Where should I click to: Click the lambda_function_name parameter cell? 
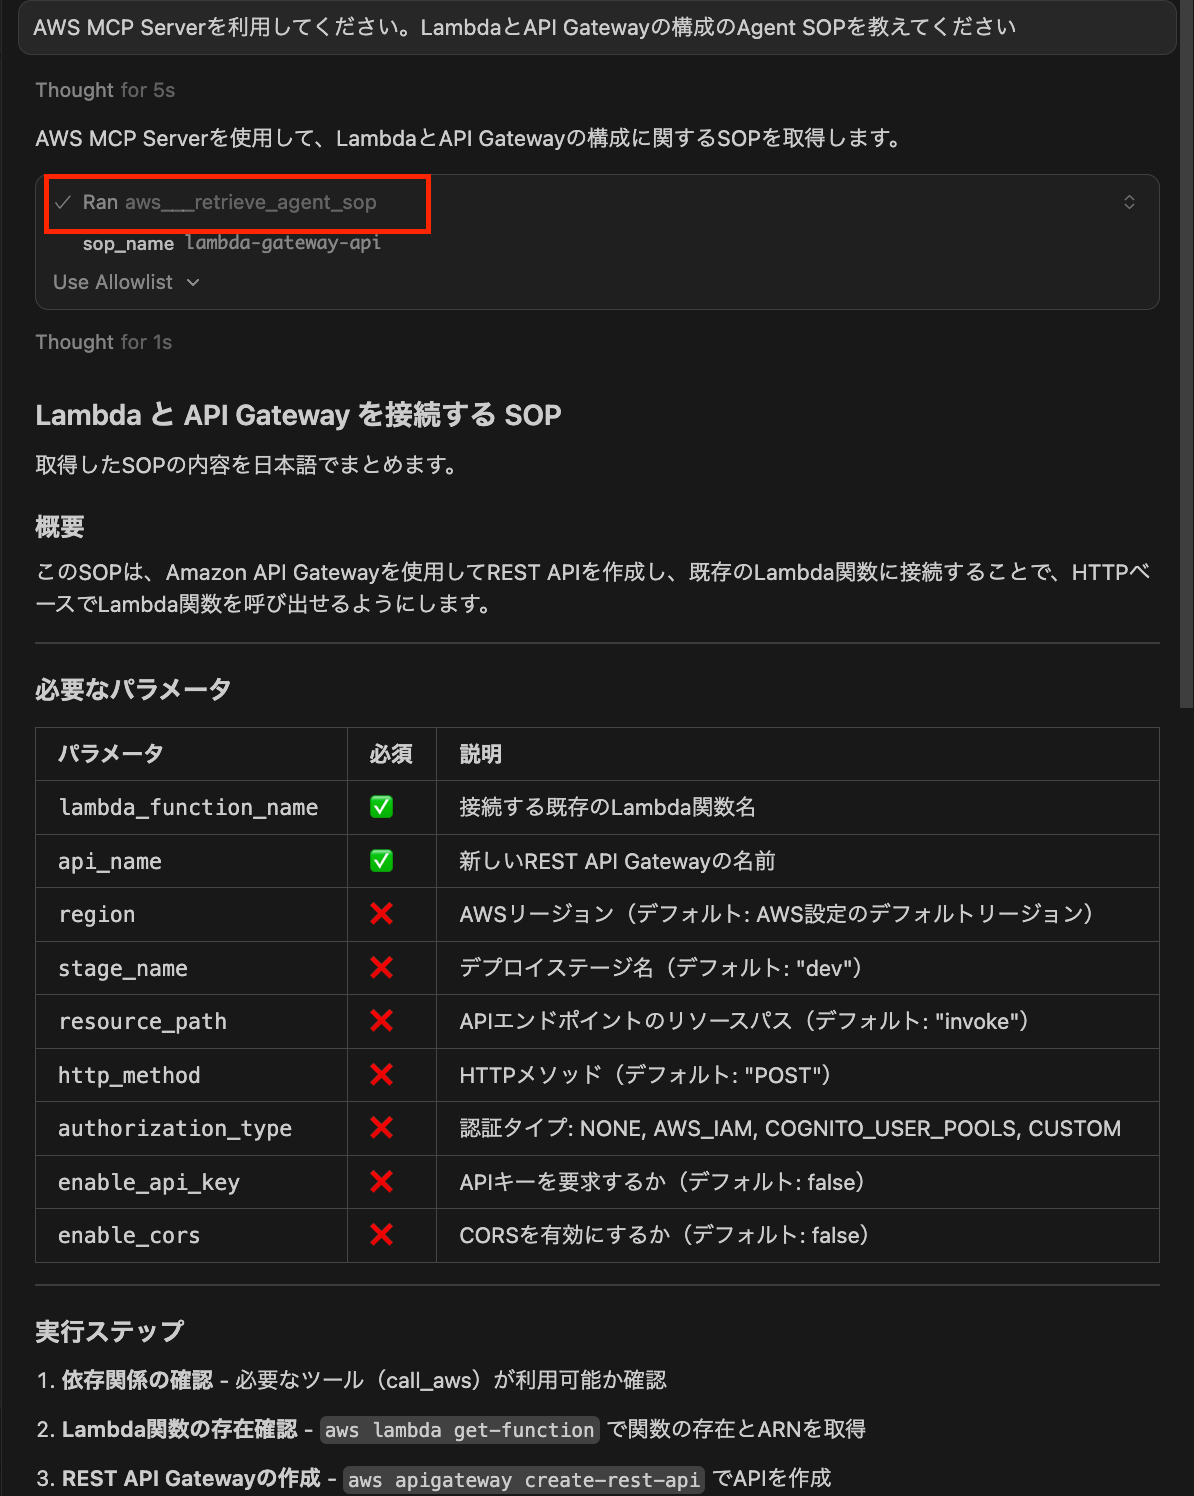[x=188, y=807]
